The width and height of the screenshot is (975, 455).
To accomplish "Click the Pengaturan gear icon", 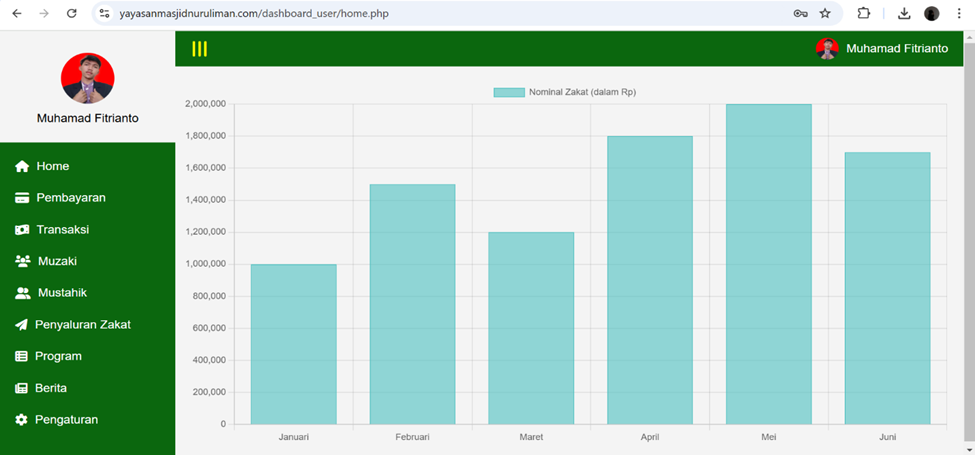I will (x=21, y=420).
